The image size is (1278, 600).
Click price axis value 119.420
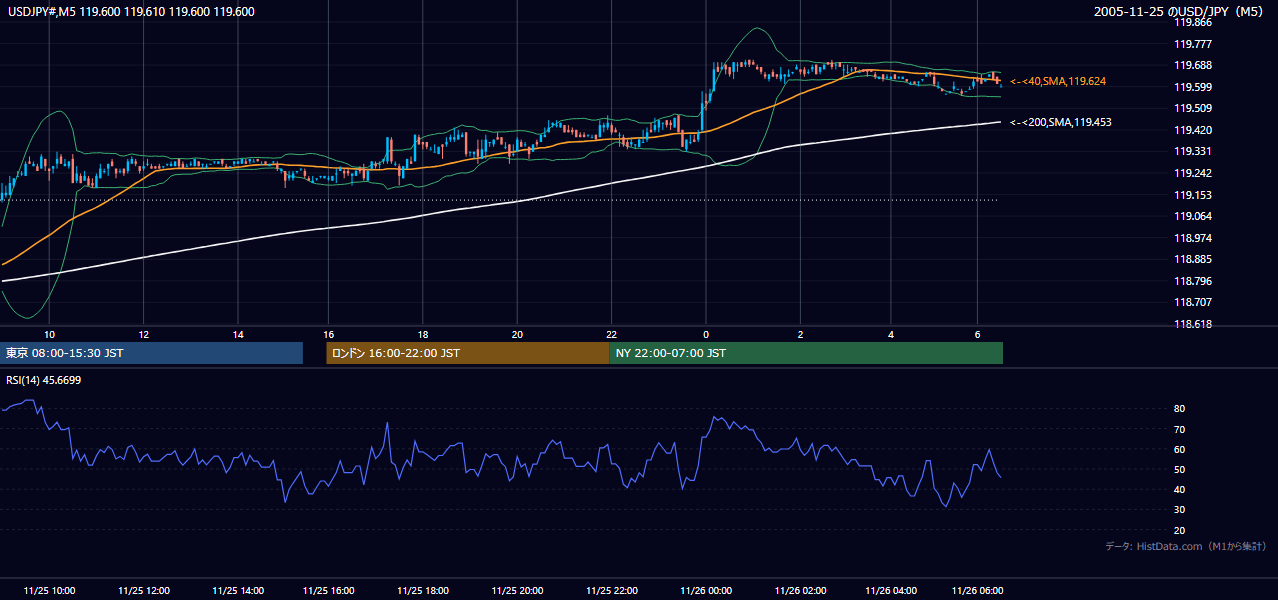tap(1193, 130)
